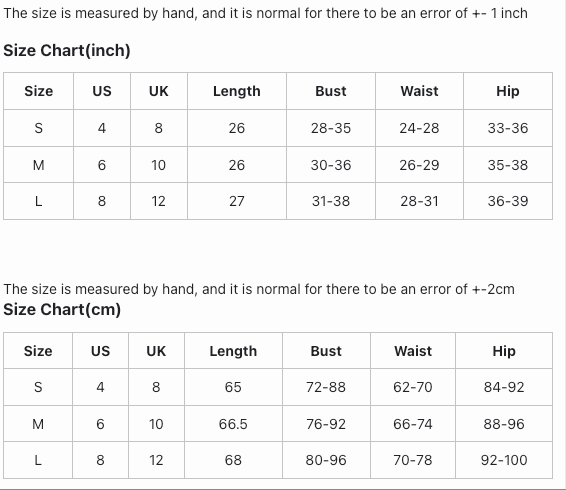This screenshot has height=490, width=566.
Task: Click waist value 26-29 for size M
Action: coord(419,165)
